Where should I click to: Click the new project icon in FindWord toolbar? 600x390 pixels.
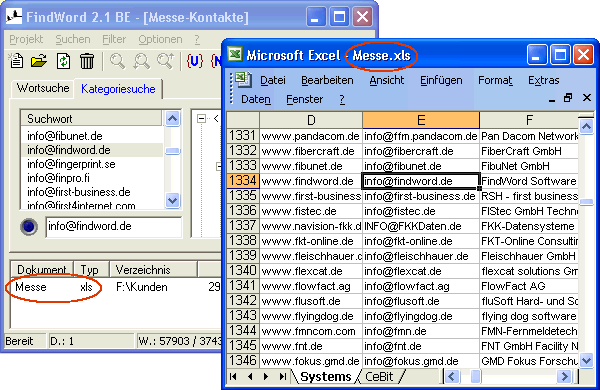16,61
